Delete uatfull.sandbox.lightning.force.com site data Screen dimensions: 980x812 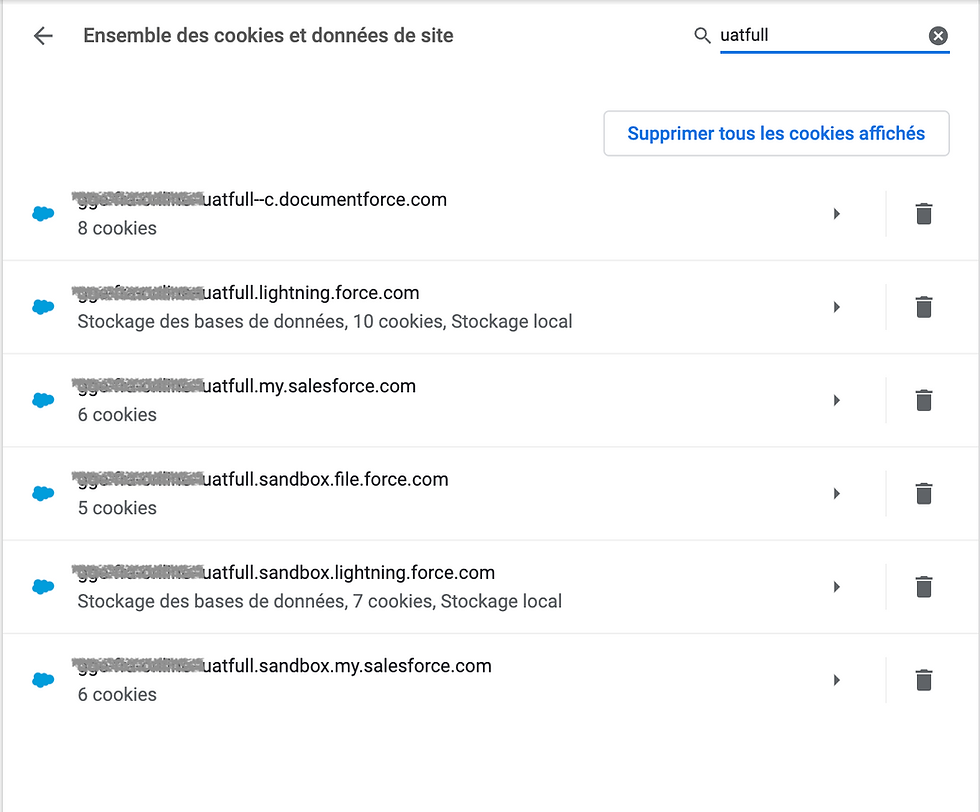tap(924, 586)
